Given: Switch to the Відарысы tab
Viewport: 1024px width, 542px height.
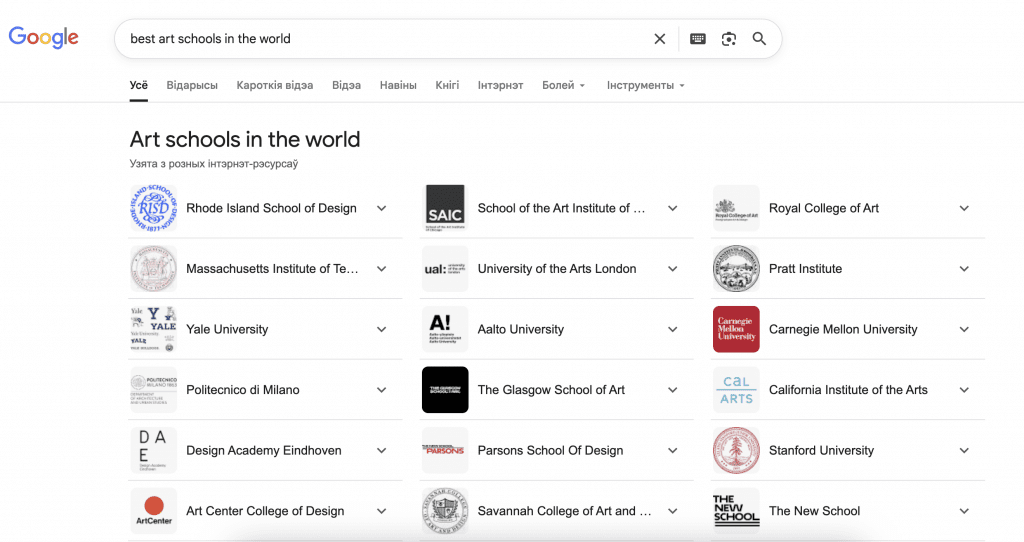Looking at the screenshot, I should [192, 86].
